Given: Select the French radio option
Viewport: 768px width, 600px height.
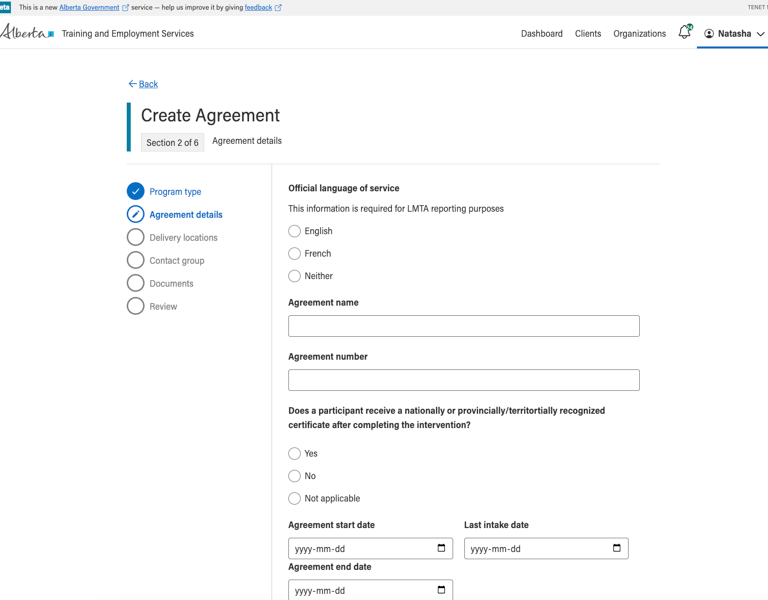Looking at the screenshot, I should 295,254.
